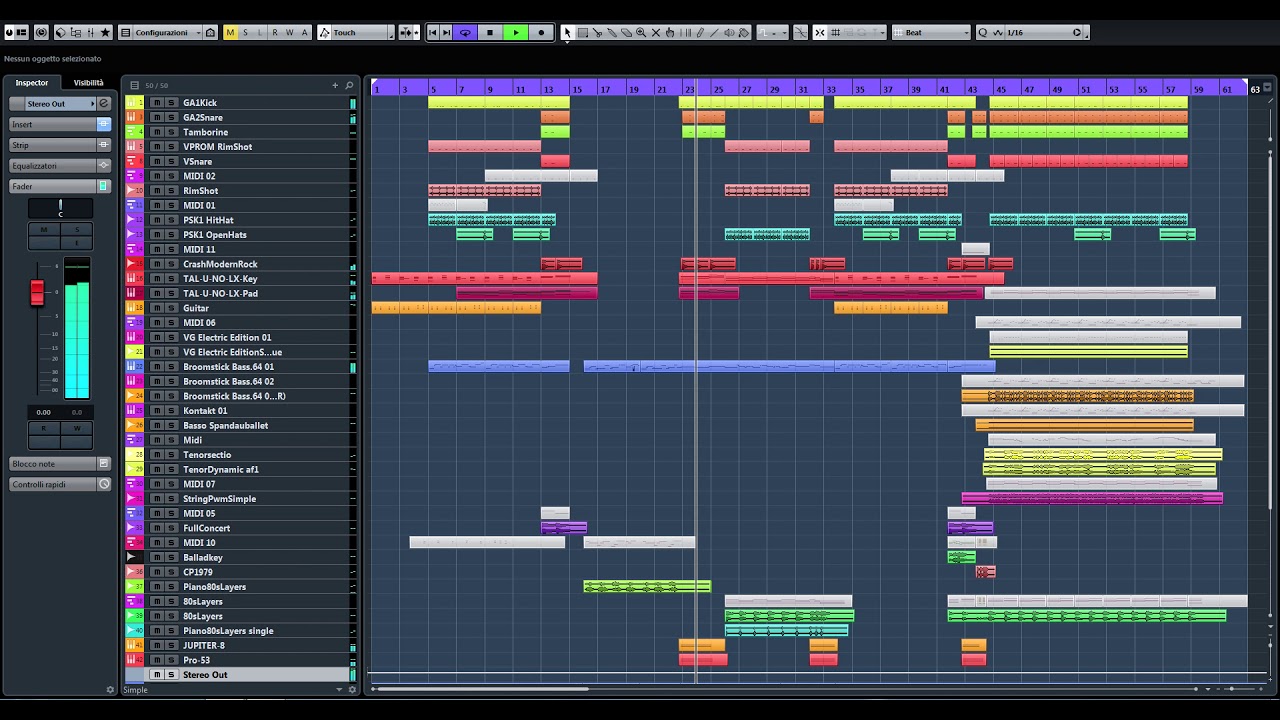Toggle Snap on/off button

click(x=820, y=33)
